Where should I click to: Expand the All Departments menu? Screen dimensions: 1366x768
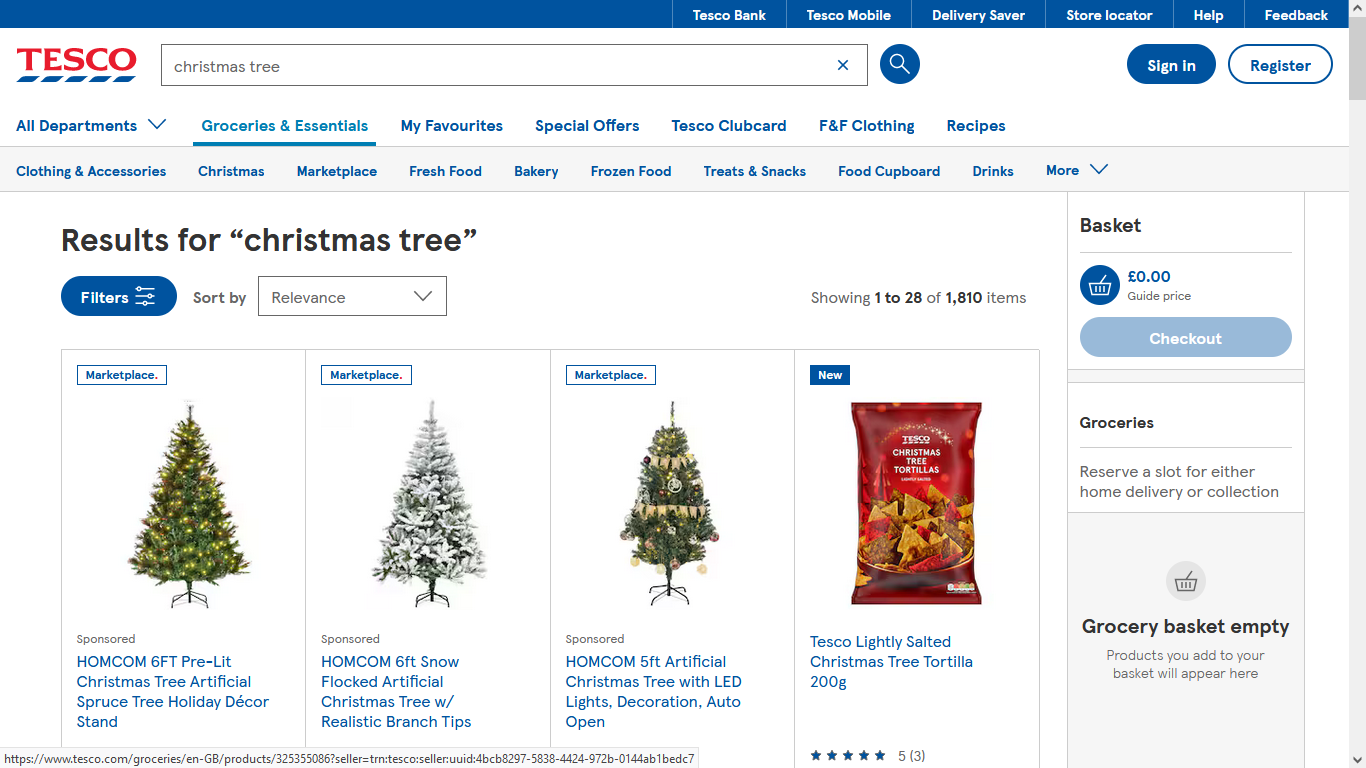91,125
